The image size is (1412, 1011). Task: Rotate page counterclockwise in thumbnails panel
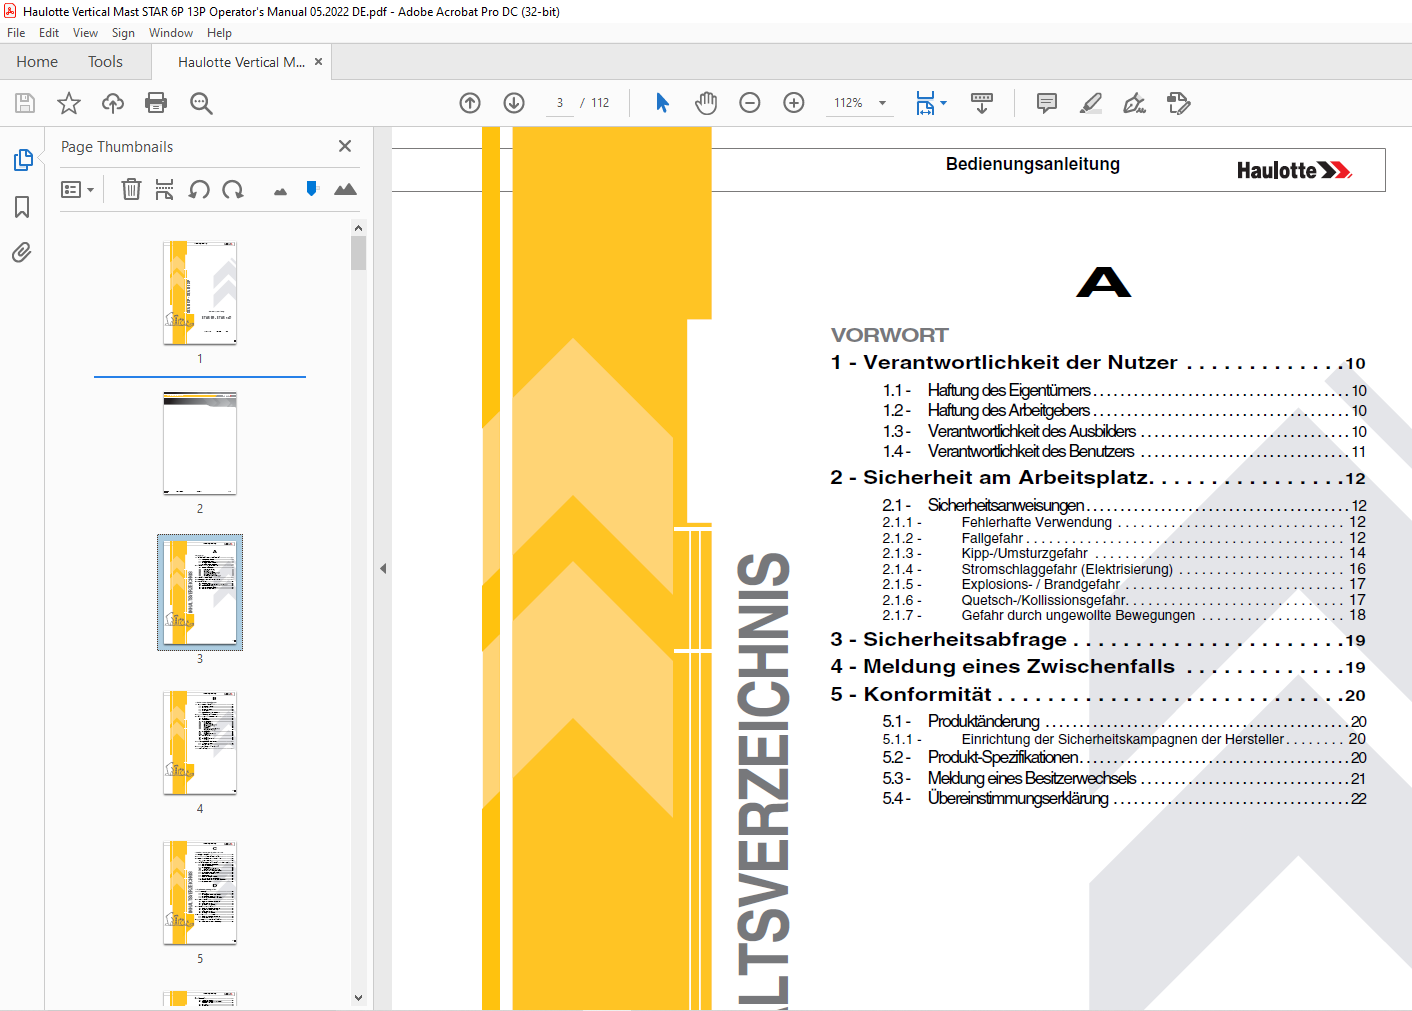tap(199, 189)
